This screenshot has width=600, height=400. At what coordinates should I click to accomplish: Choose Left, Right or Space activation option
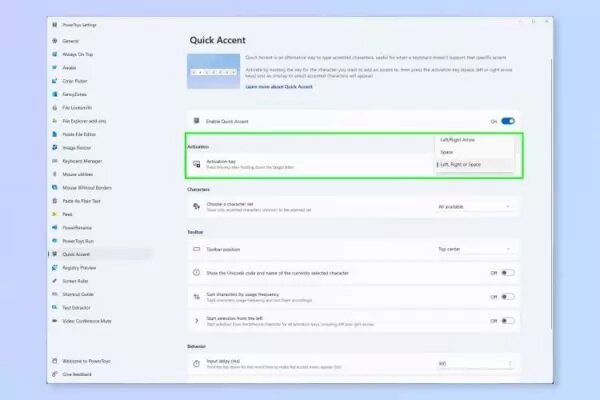click(x=474, y=164)
